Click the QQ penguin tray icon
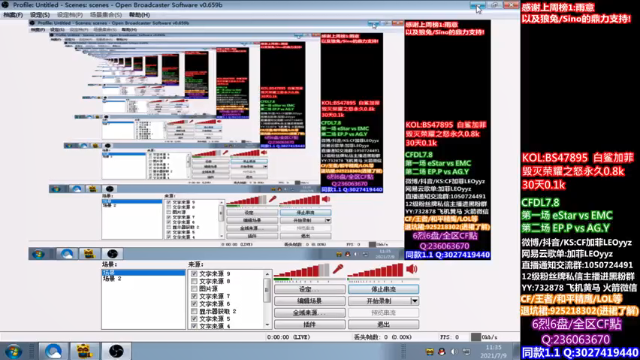Screen dimensions: 640x360 [441, 351]
